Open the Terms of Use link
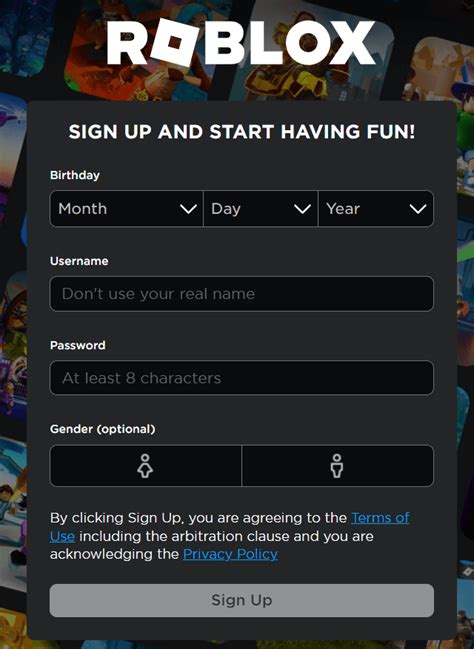 [380, 518]
